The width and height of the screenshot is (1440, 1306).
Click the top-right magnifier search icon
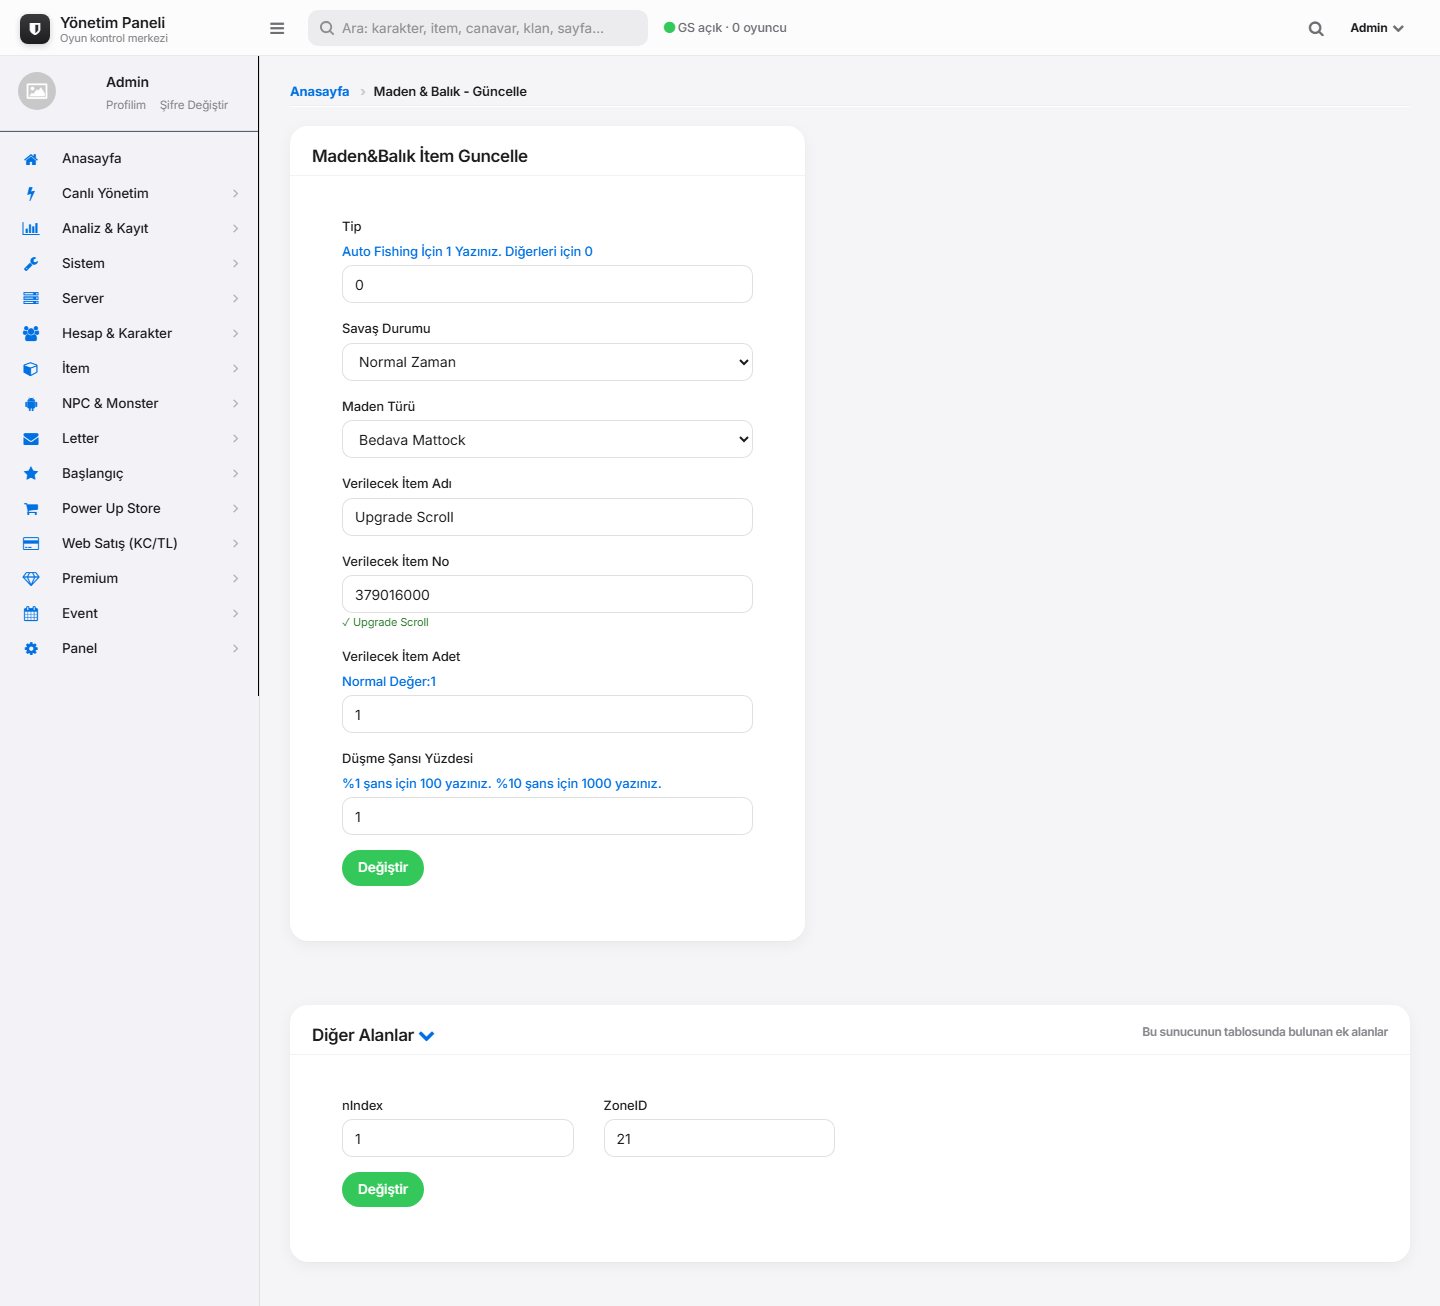click(1316, 29)
